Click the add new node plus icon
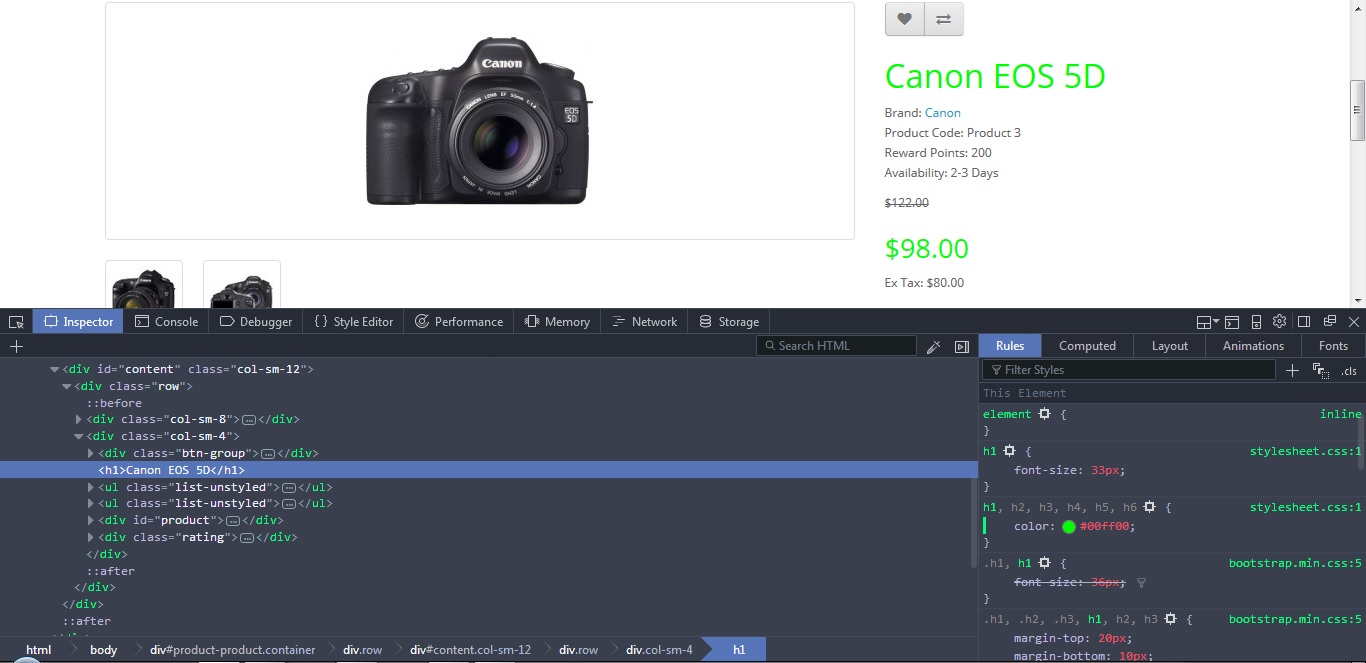This screenshot has width=1366, height=663. pyautogui.click(x=16, y=346)
